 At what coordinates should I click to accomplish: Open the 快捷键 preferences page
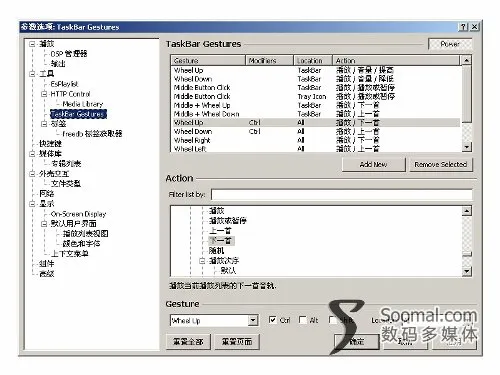(x=50, y=144)
